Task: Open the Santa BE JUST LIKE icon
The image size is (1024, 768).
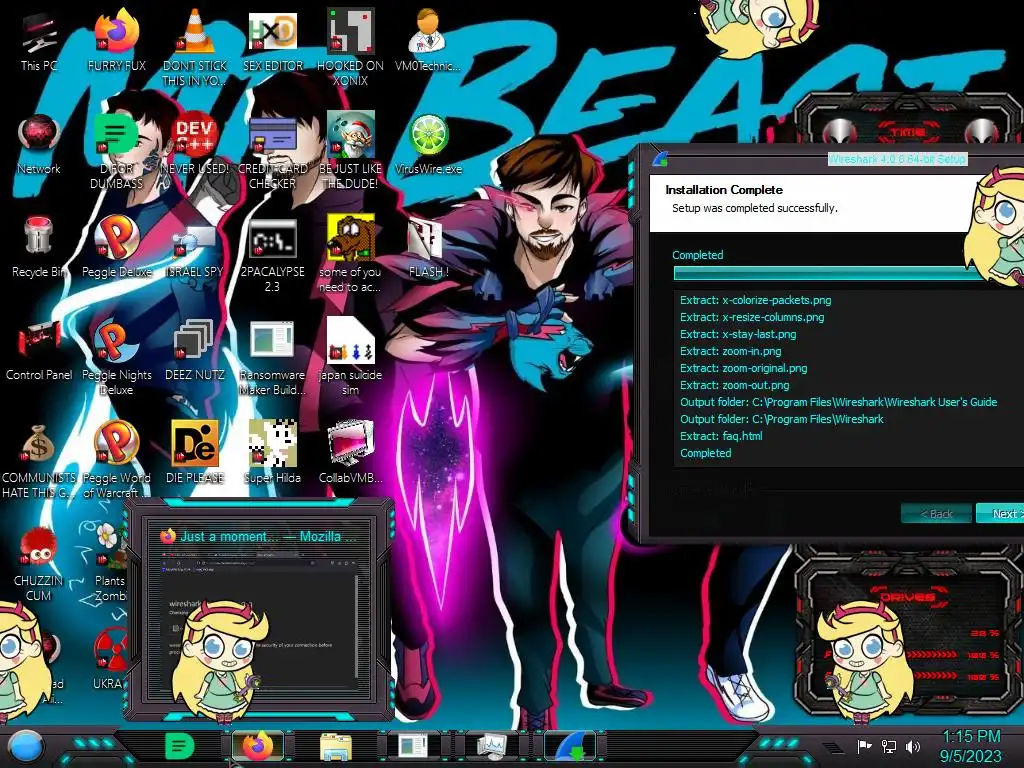Action: [x=351, y=151]
